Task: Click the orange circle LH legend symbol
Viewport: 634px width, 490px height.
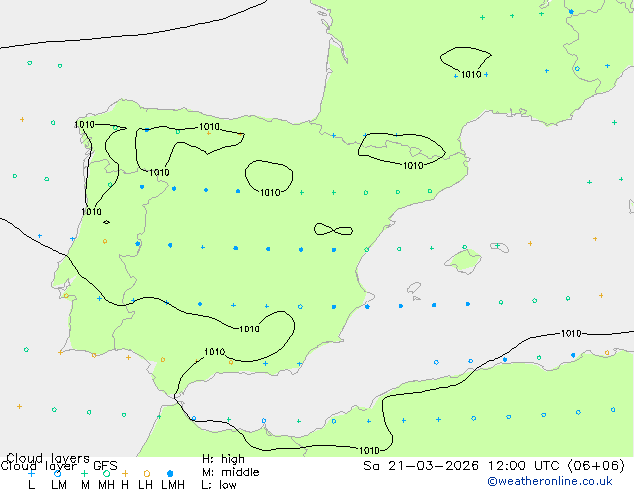Action: (x=147, y=473)
